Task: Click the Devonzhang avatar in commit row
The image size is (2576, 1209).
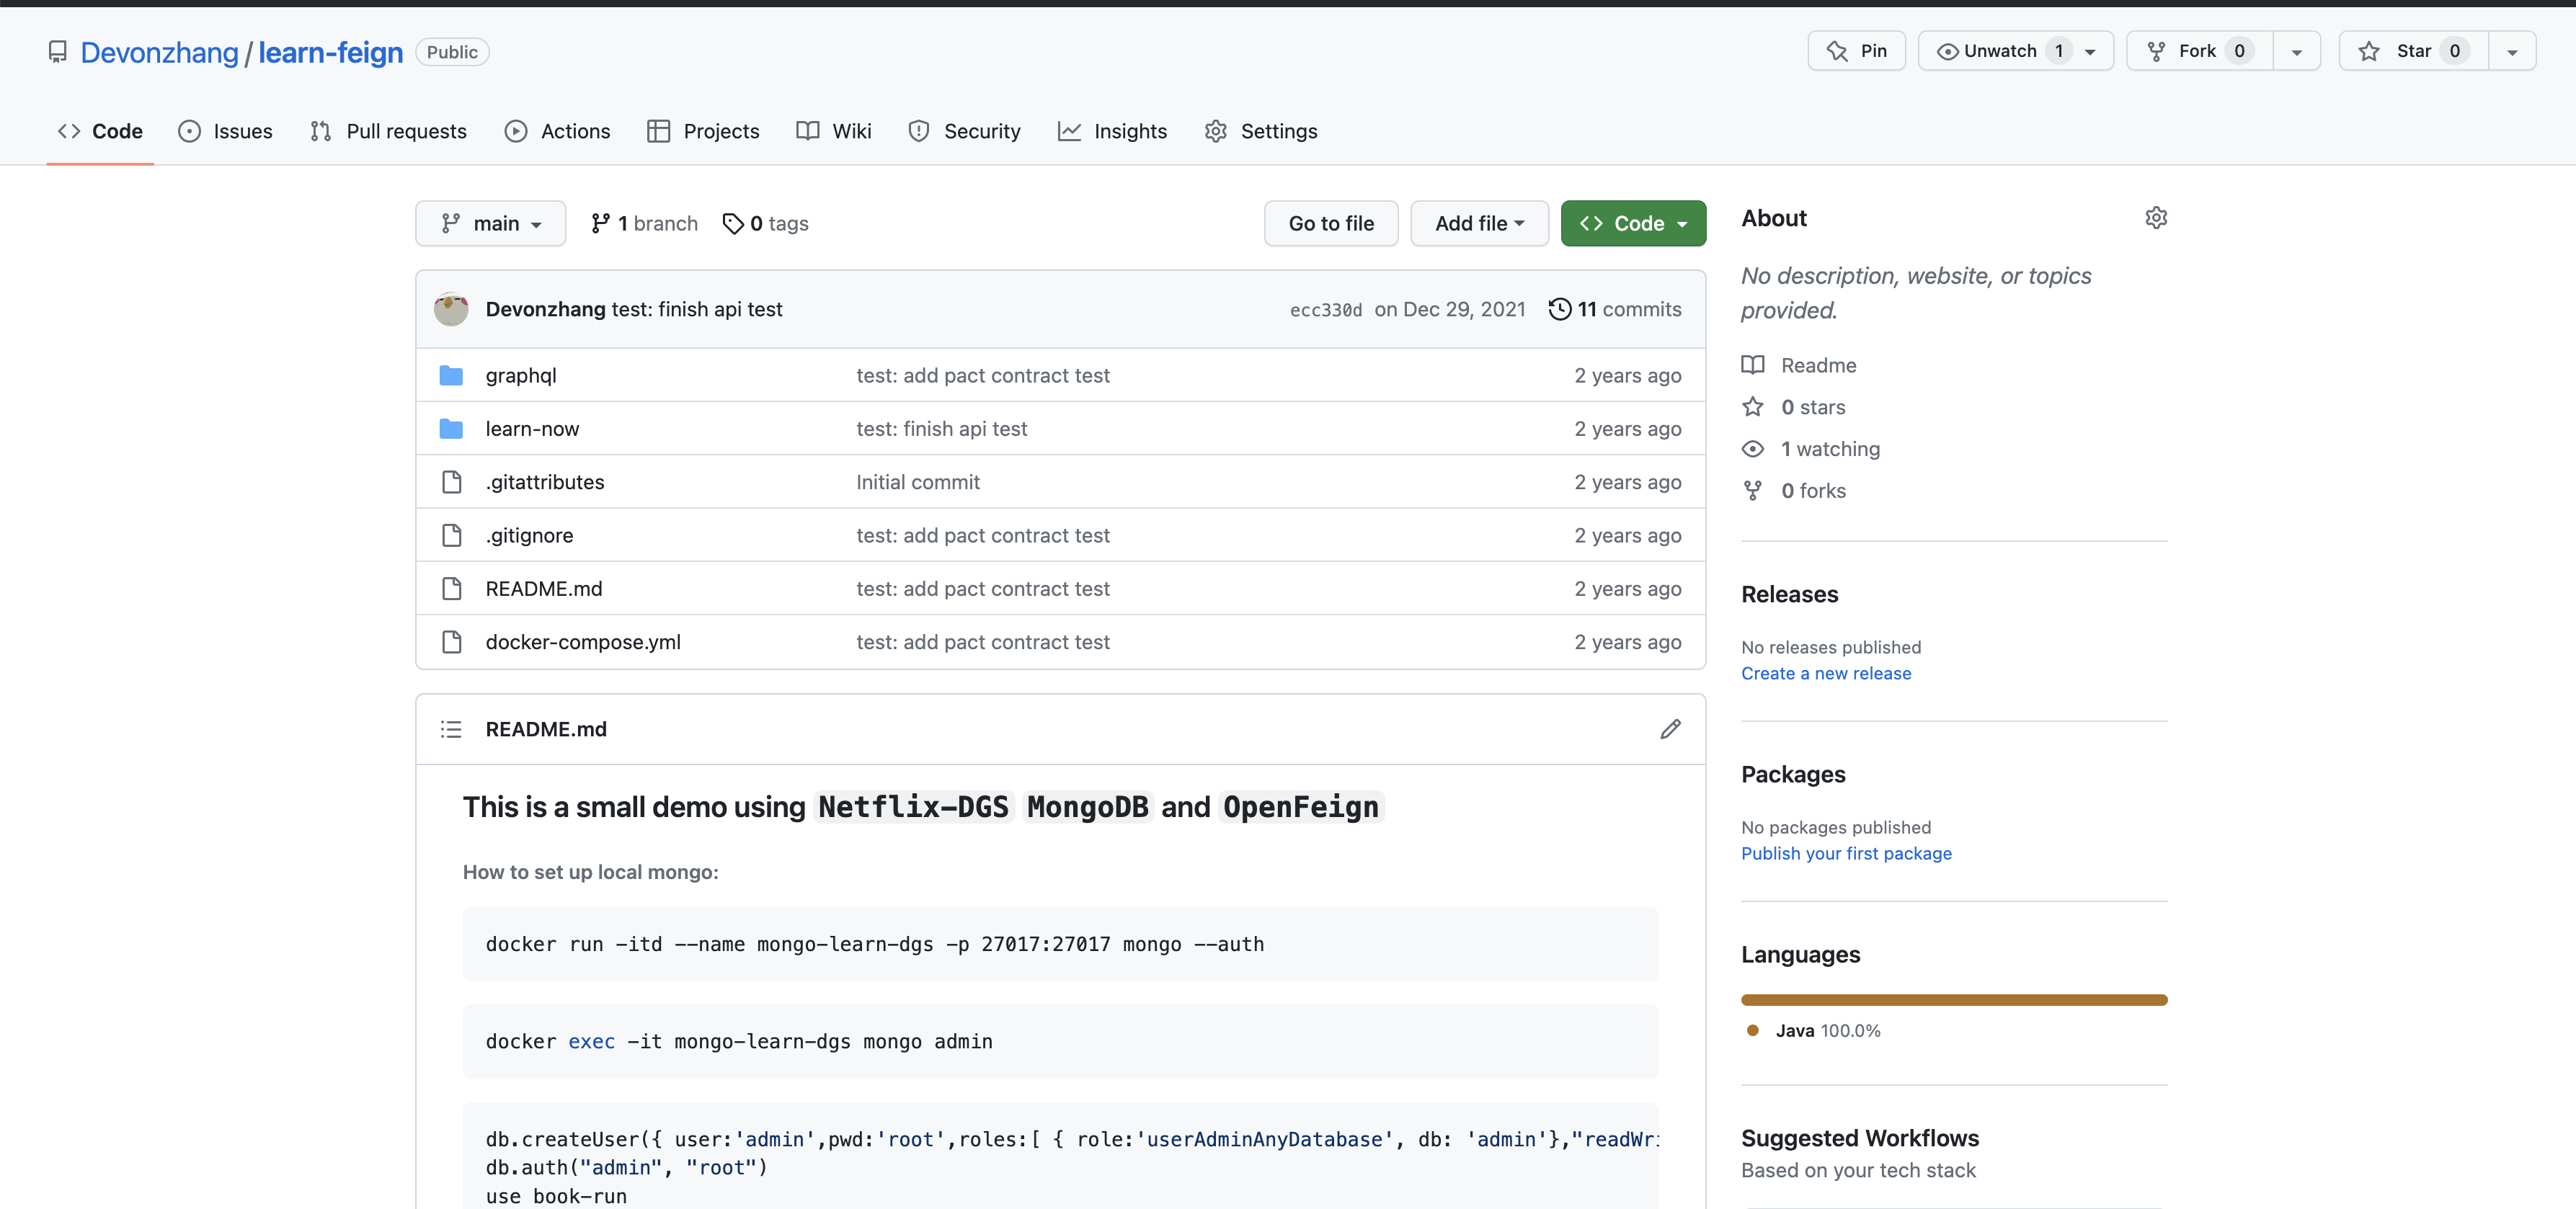Action: 451,309
